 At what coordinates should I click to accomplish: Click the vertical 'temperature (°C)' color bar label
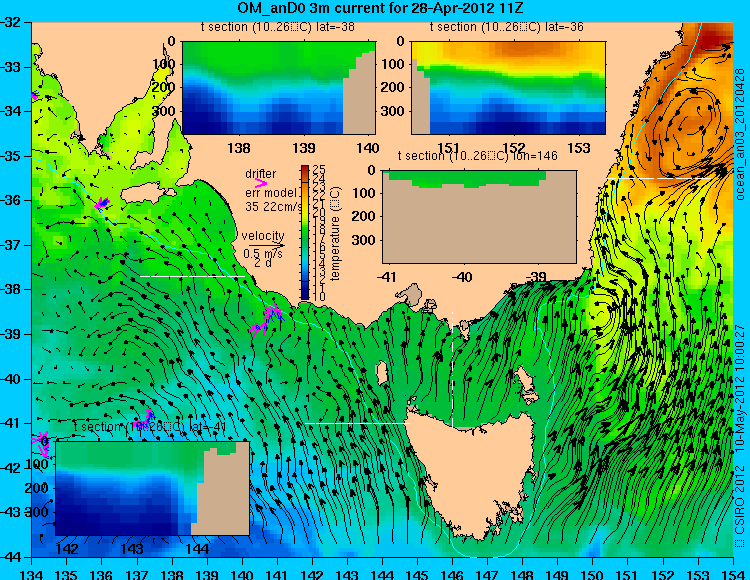335,233
